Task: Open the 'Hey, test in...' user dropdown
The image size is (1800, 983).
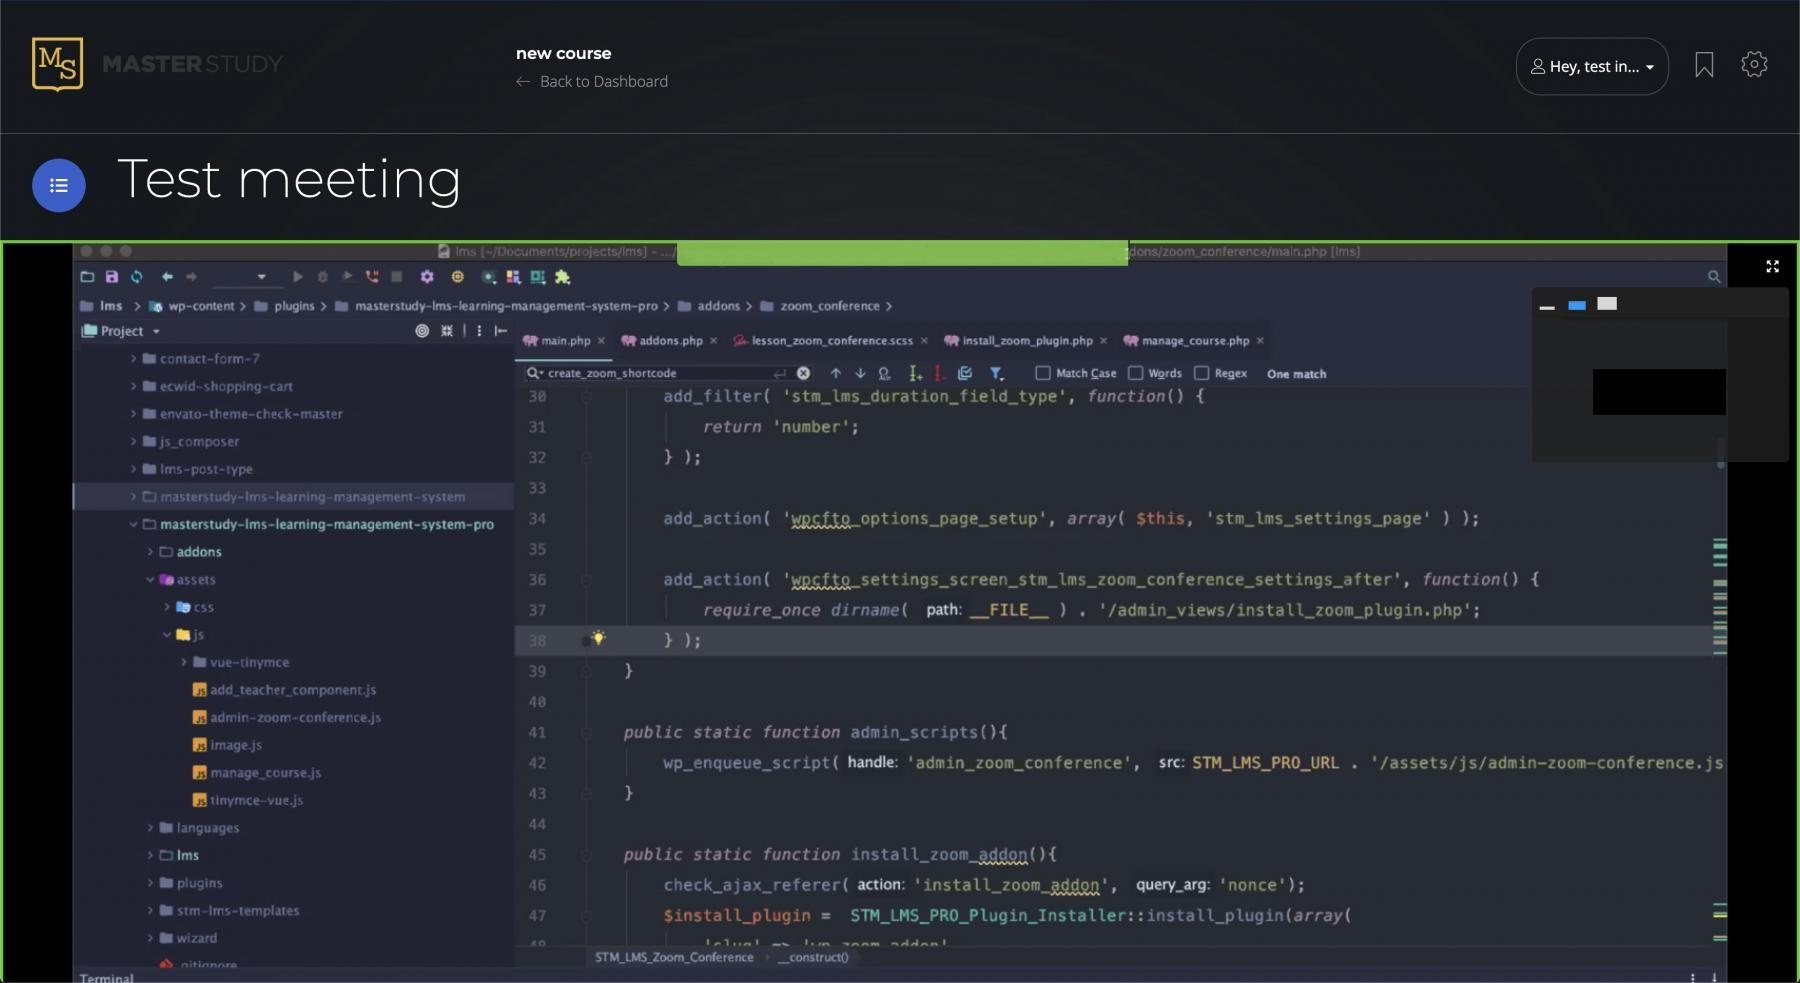Action: pos(1592,67)
